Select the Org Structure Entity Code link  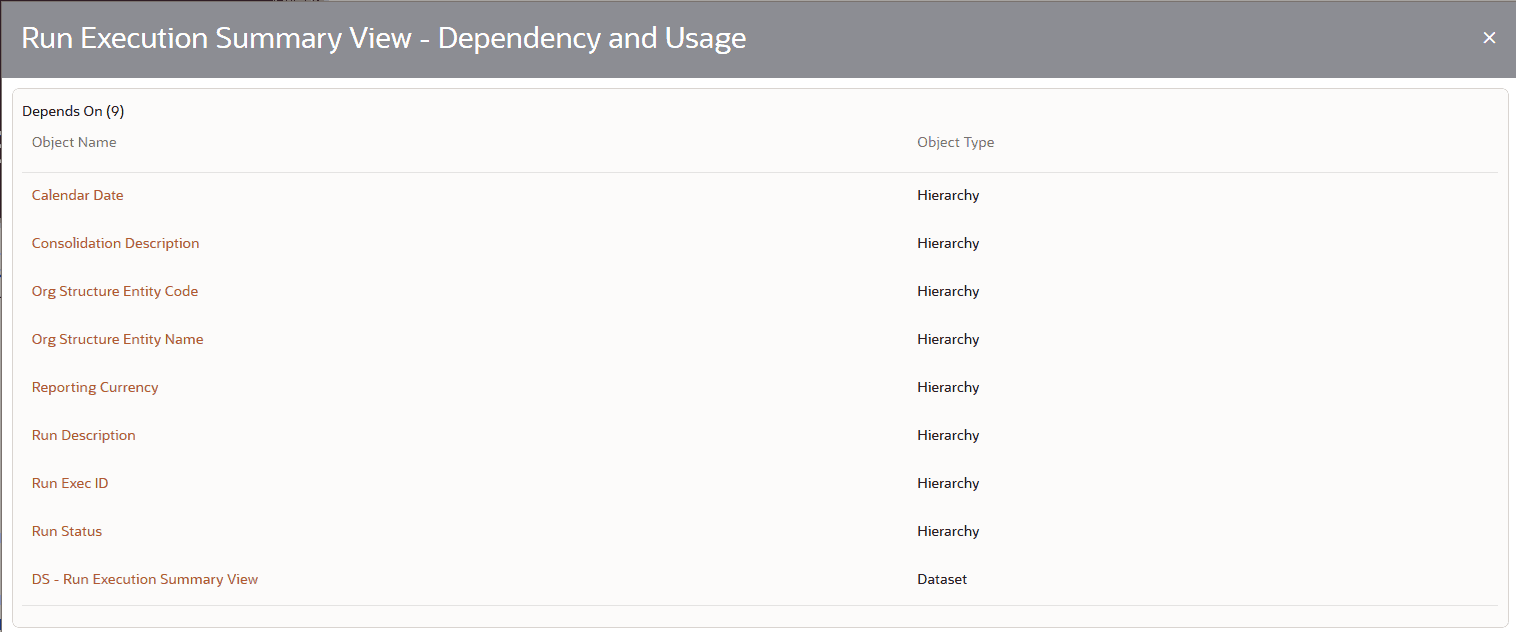point(114,291)
